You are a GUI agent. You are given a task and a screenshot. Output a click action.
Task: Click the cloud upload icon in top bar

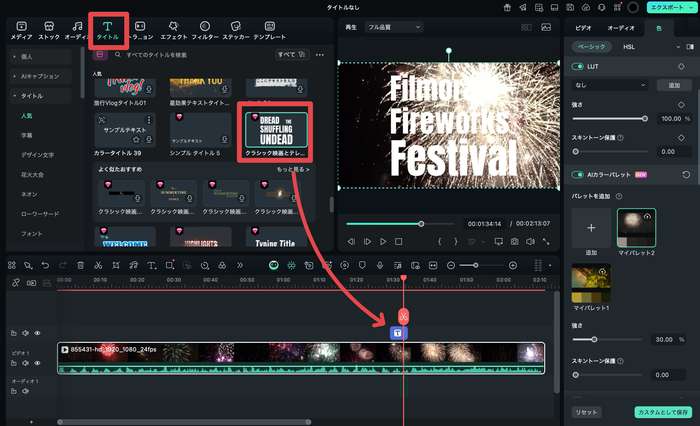coord(586,8)
